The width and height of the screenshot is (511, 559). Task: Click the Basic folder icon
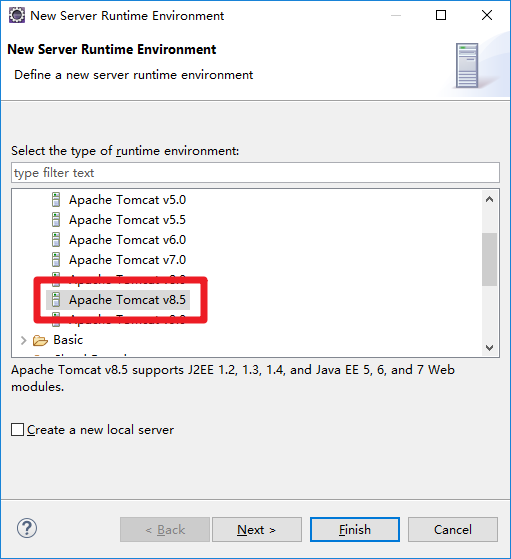point(40,340)
